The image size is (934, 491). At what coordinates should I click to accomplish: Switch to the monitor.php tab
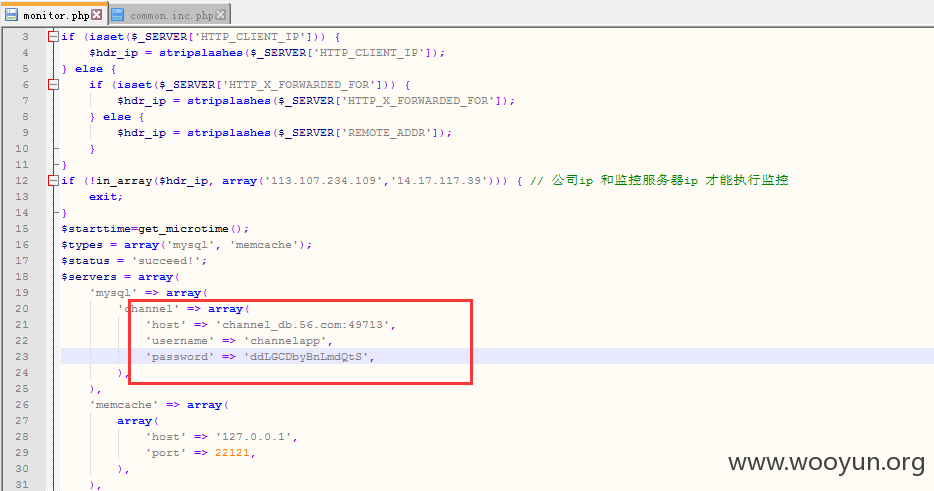[x=54, y=14]
